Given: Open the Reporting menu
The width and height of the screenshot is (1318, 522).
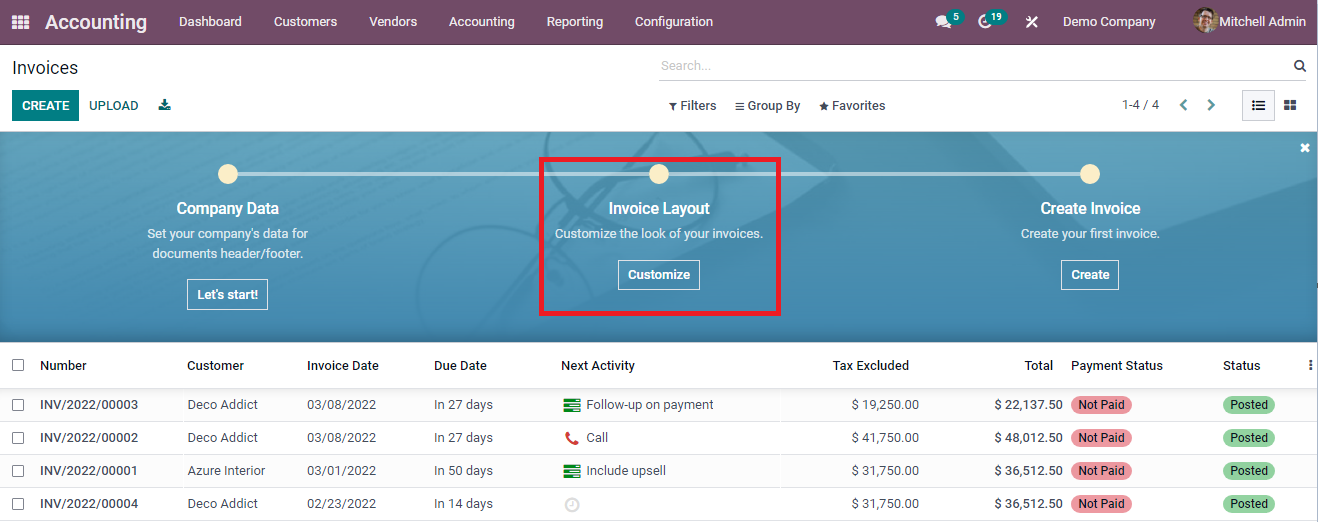Looking at the screenshot, I should [574, 22].
